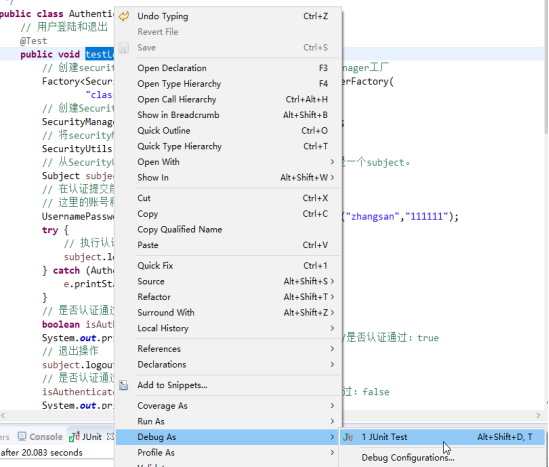Image resolution: width=549 pixels, height=467 pixels.
Task: Choose Add to Snippets...
Action: [228, 385]
